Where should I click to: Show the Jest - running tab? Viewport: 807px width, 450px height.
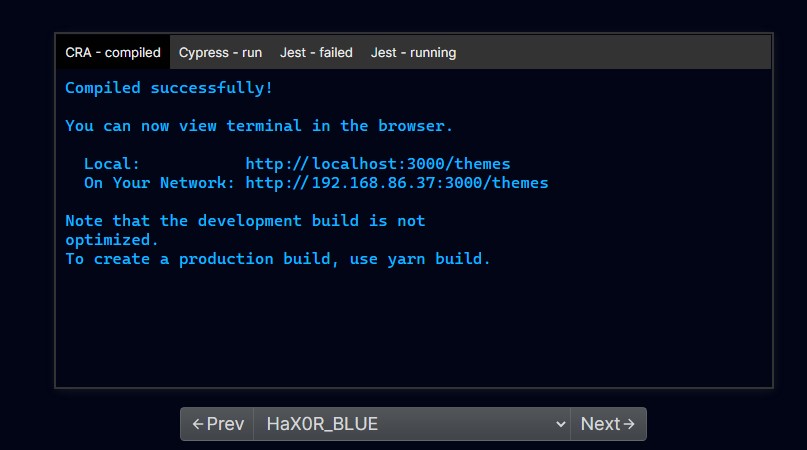(413, 53)
